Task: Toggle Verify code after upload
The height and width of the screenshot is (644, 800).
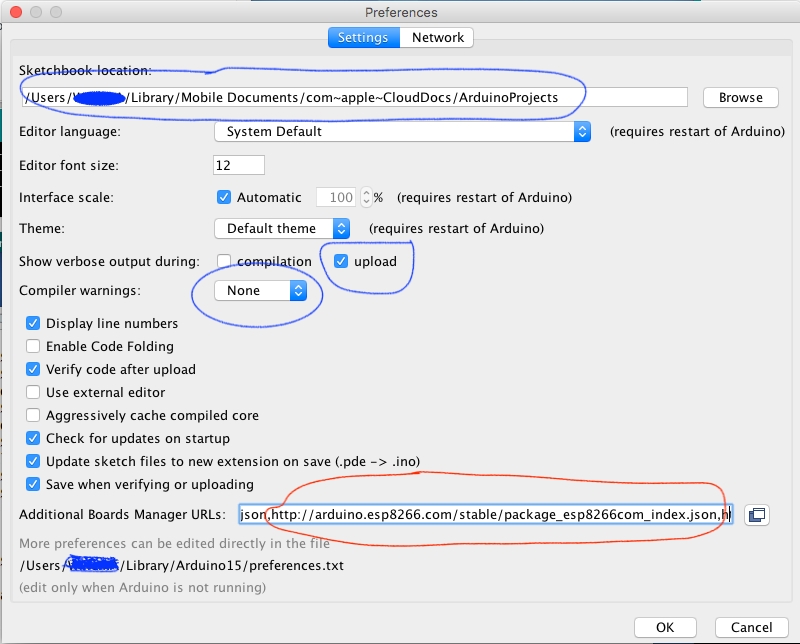Action: (33, 369)
